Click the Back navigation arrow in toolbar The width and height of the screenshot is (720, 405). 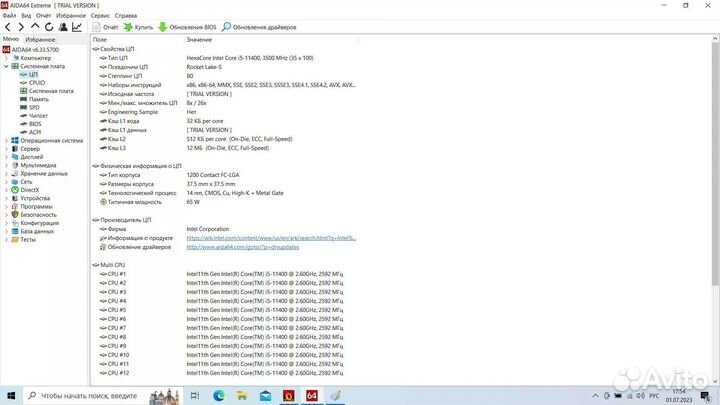(7, 27)
